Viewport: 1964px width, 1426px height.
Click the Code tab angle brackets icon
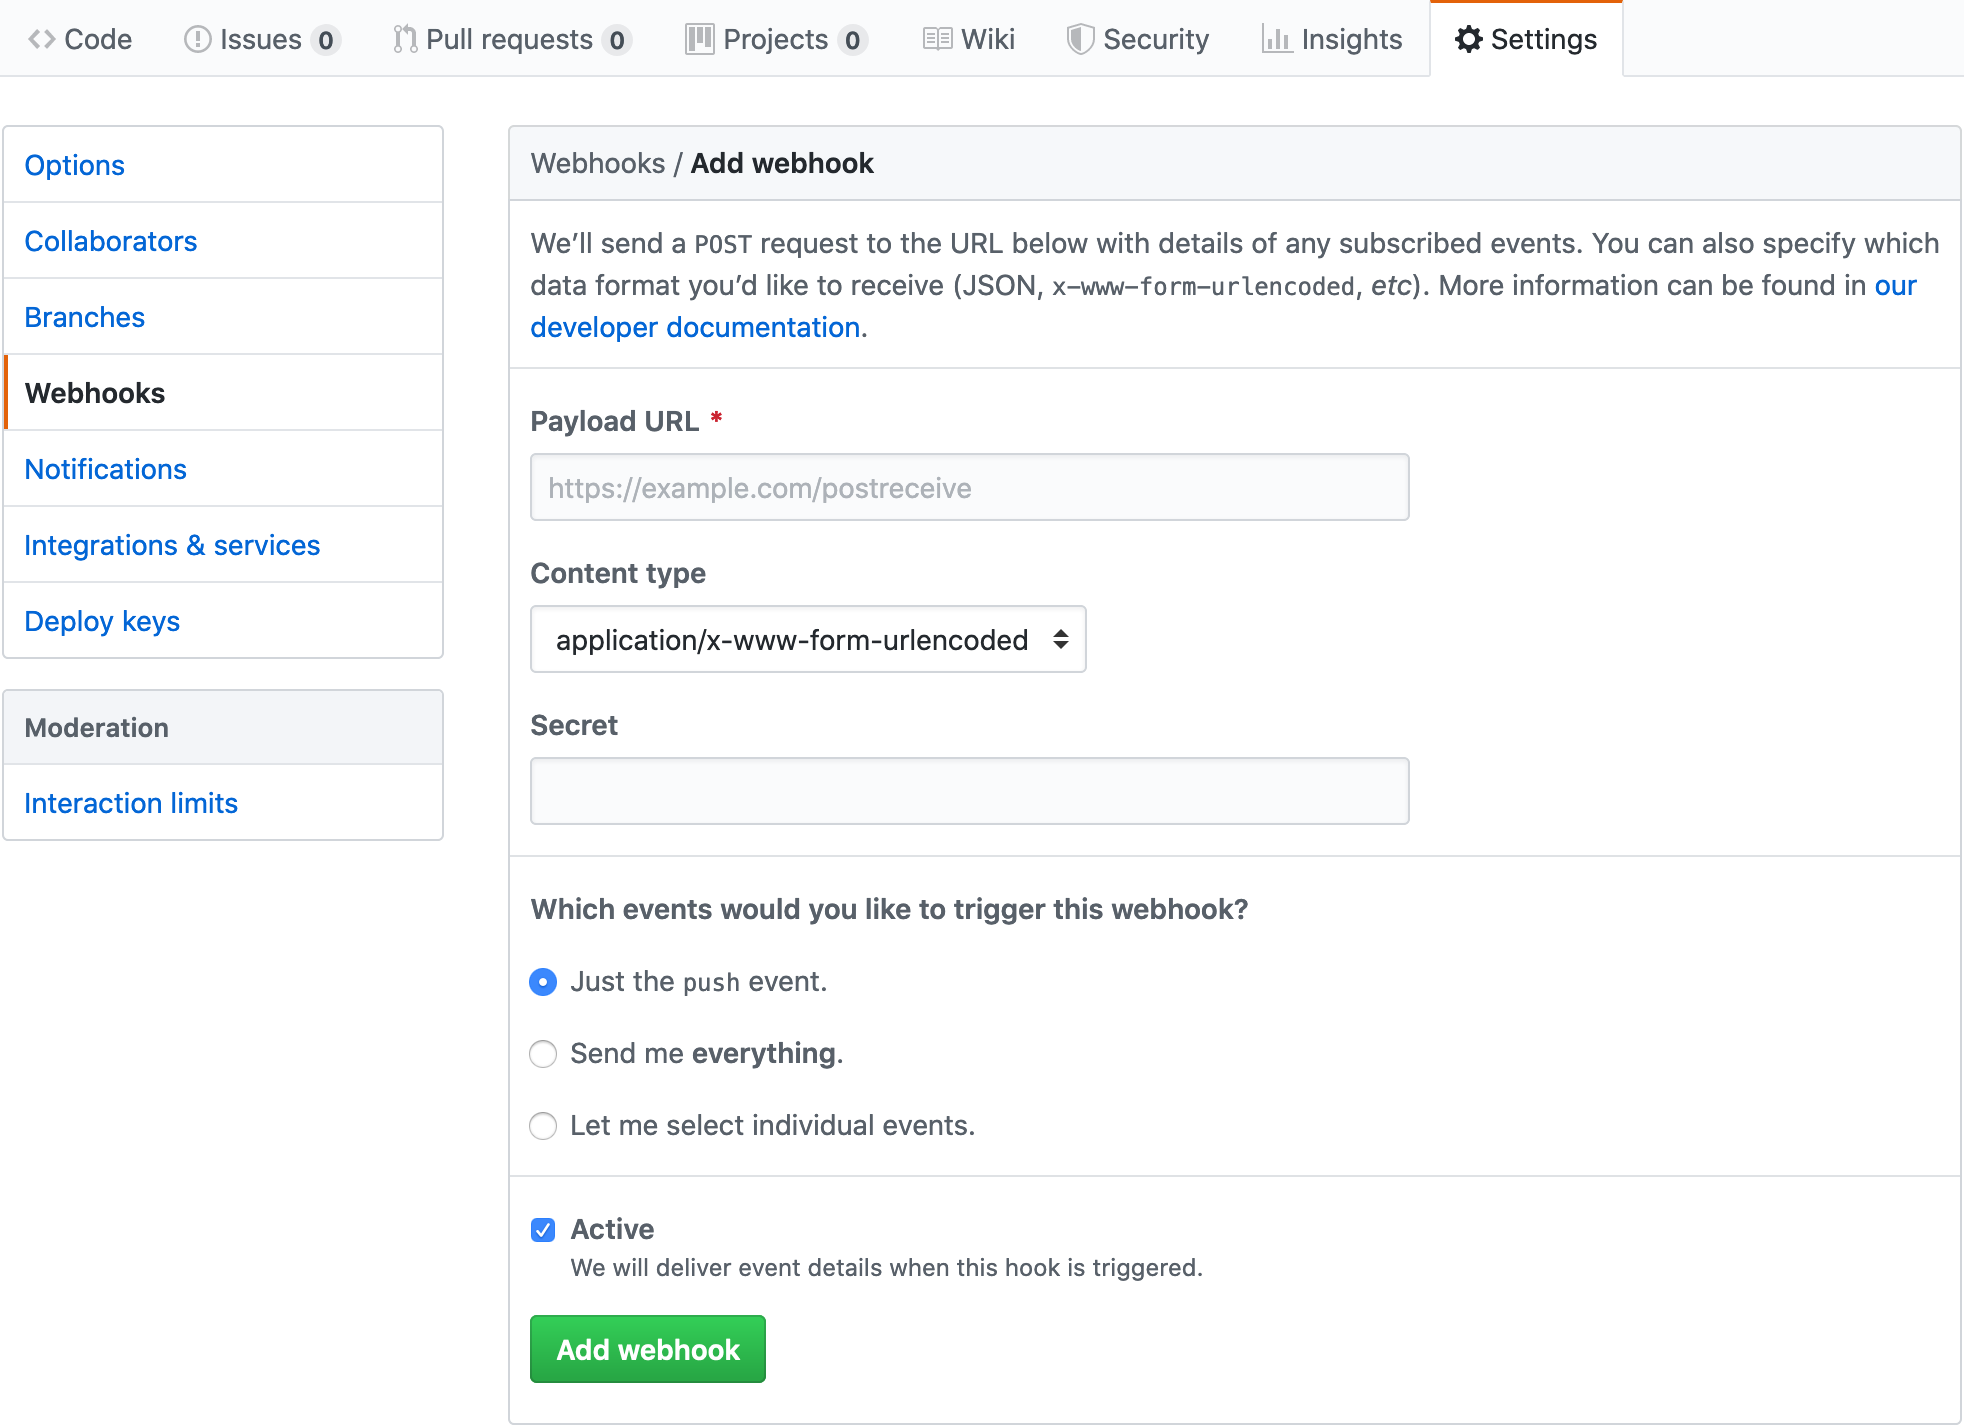[41, 39]
